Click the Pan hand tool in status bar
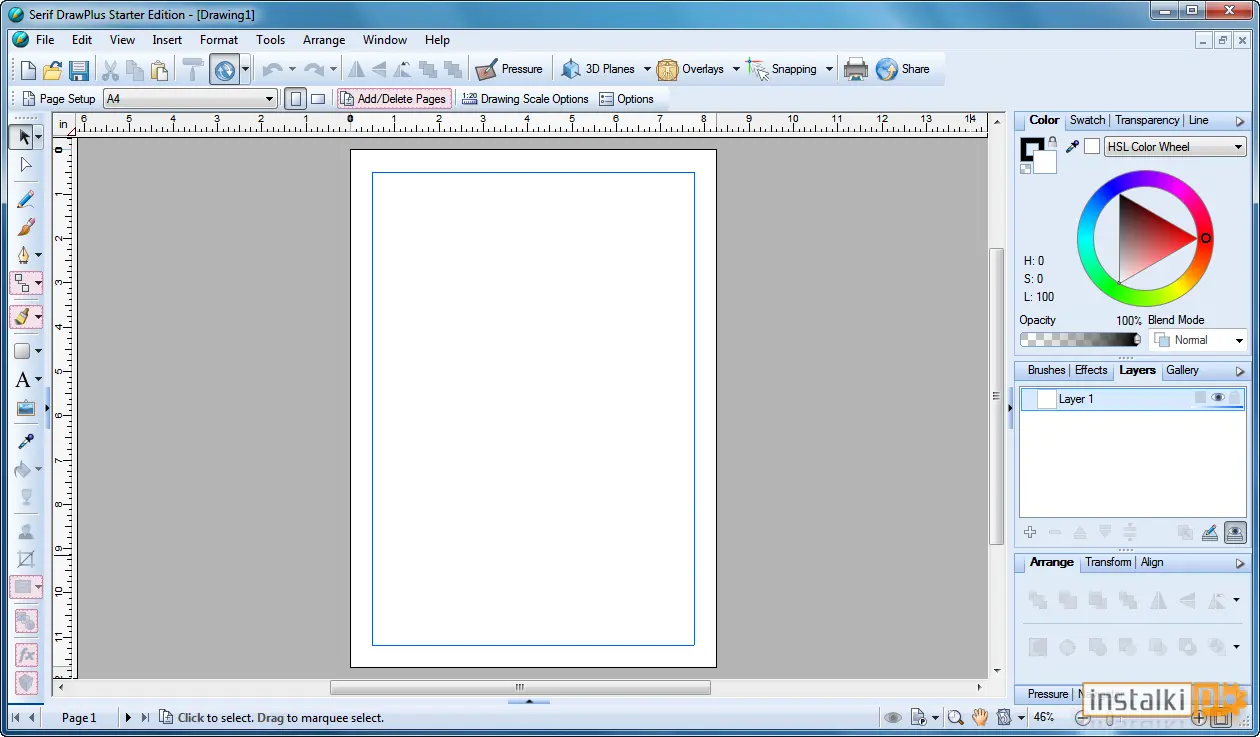This screenshot has width=1260, height=737. [x=981, y=717]
